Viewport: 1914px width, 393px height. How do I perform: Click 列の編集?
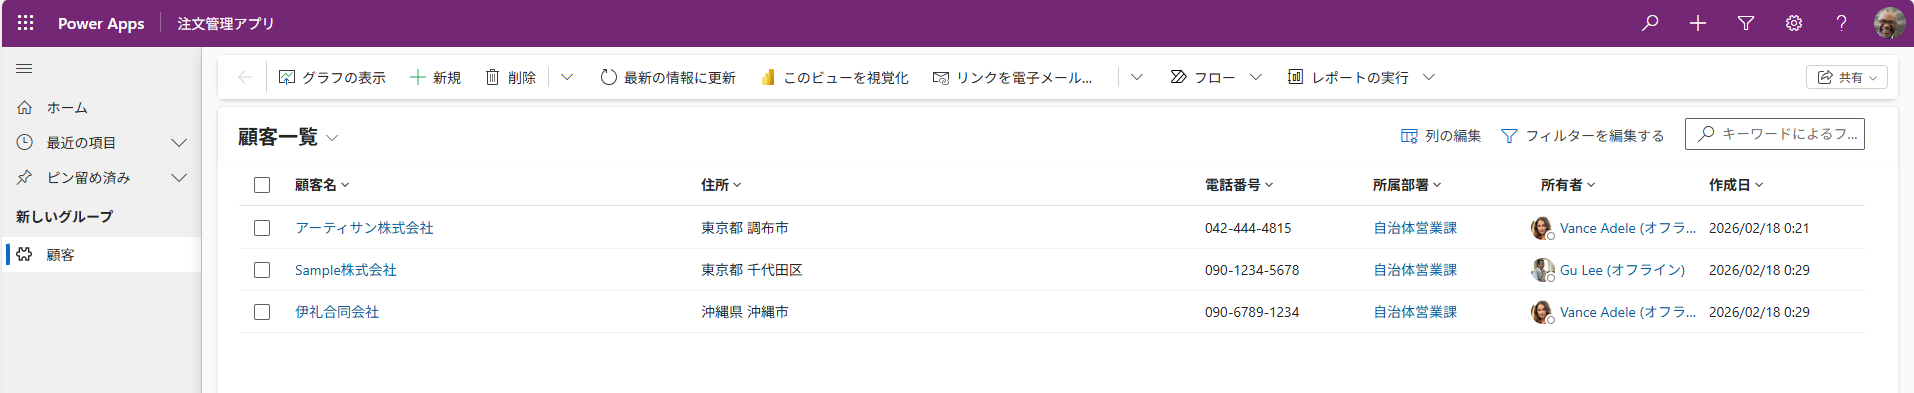tap(1441, 136)
